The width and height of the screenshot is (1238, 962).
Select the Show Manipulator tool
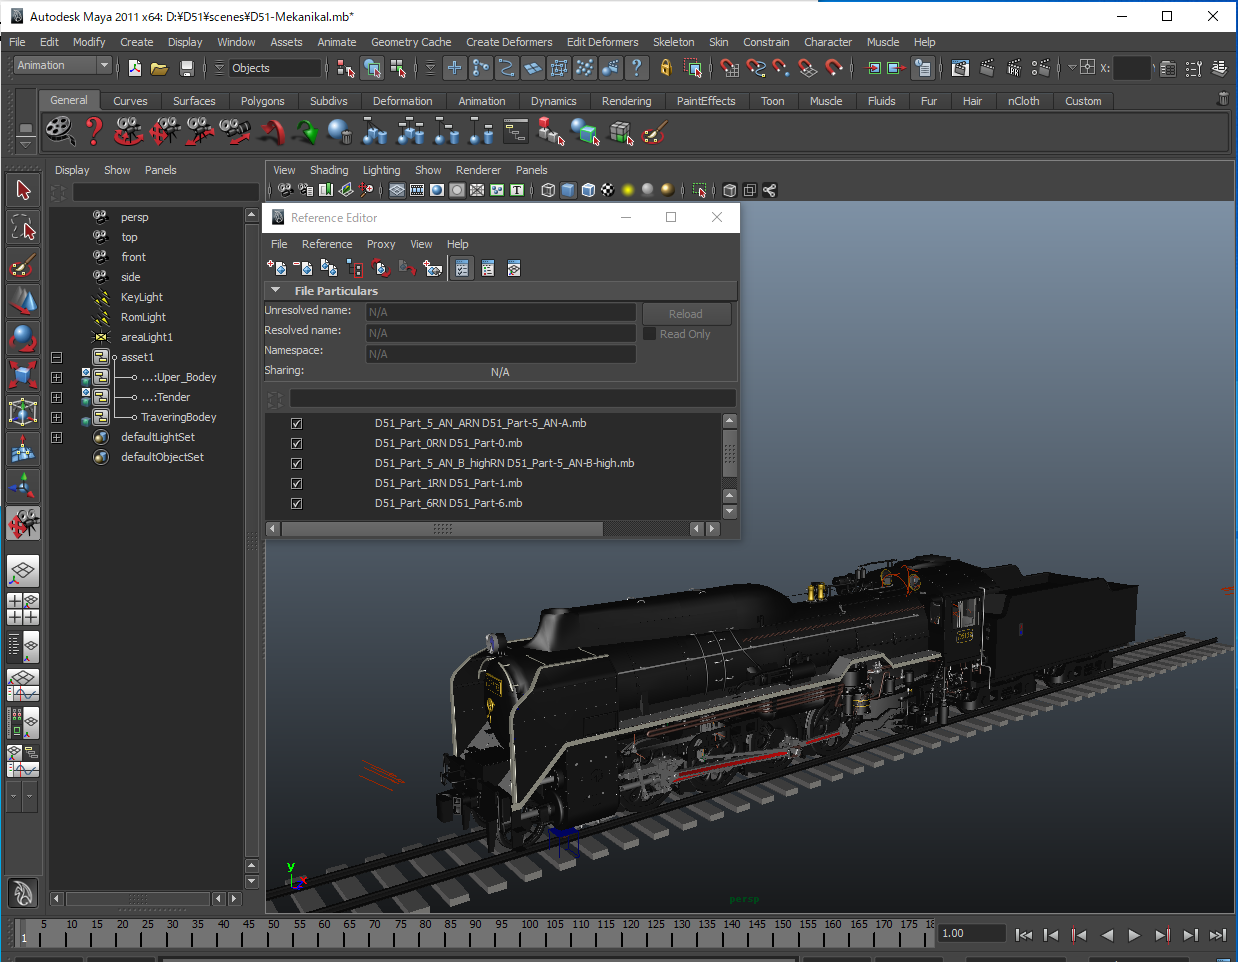tap(23, 486)
